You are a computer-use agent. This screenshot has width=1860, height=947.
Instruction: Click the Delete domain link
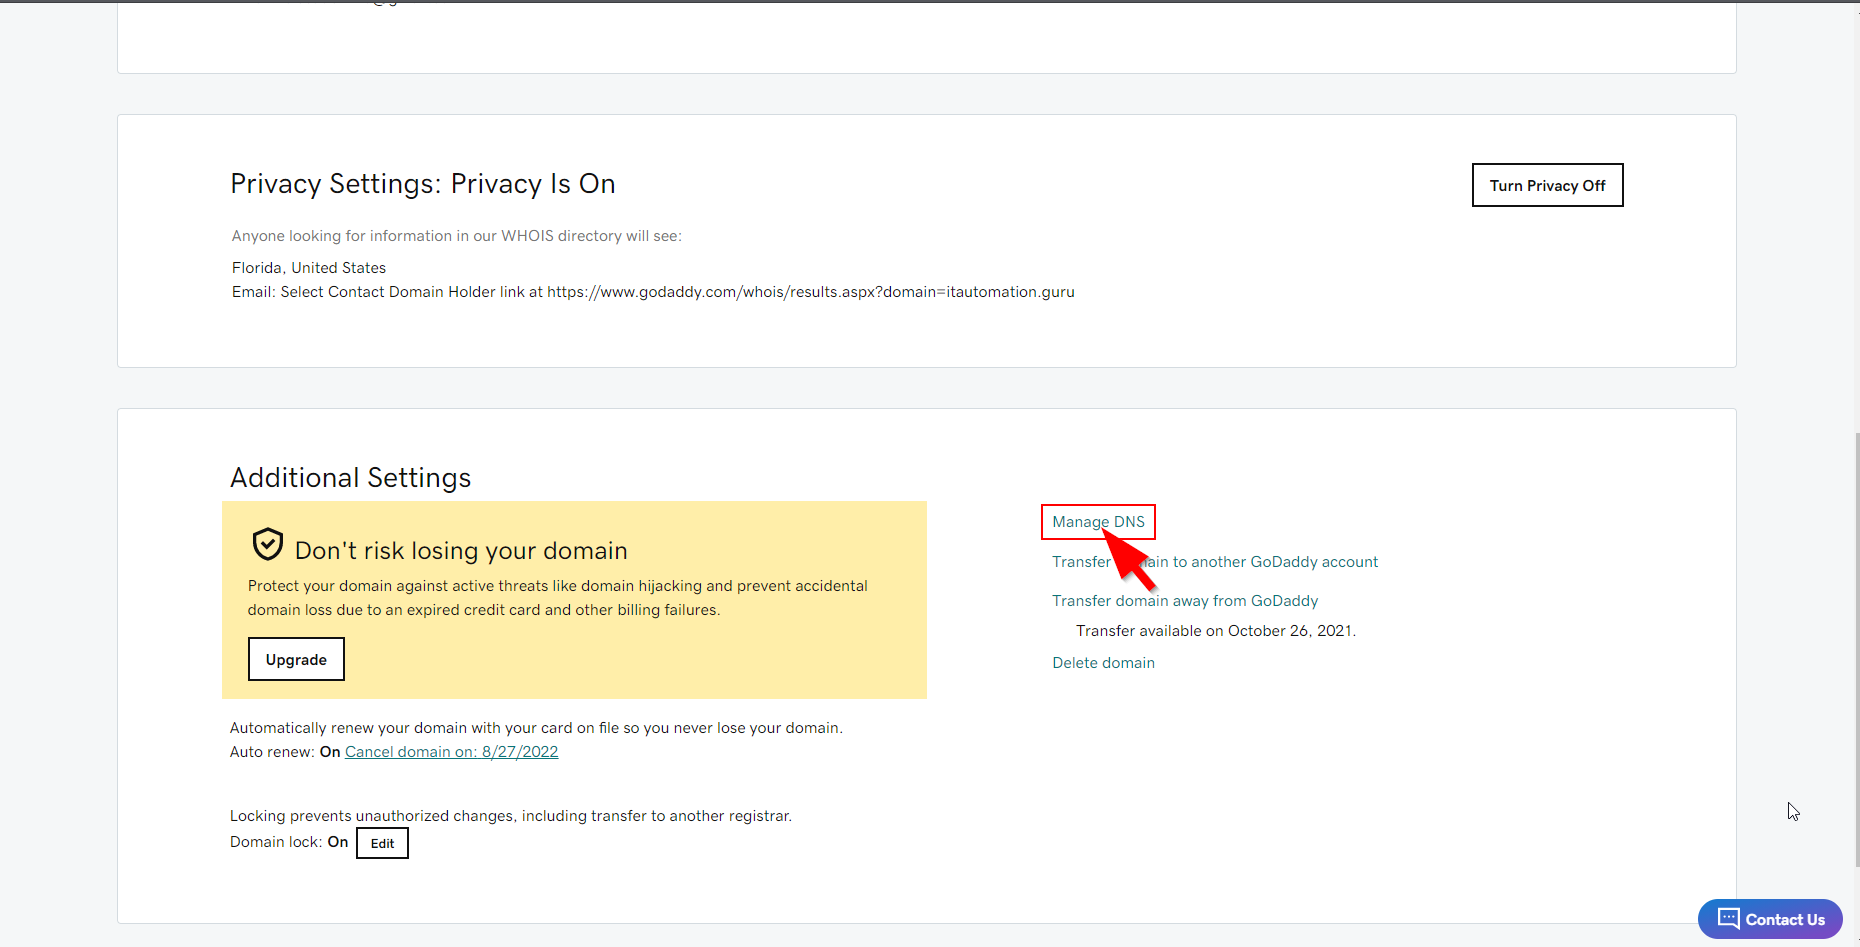(1103, 663)
